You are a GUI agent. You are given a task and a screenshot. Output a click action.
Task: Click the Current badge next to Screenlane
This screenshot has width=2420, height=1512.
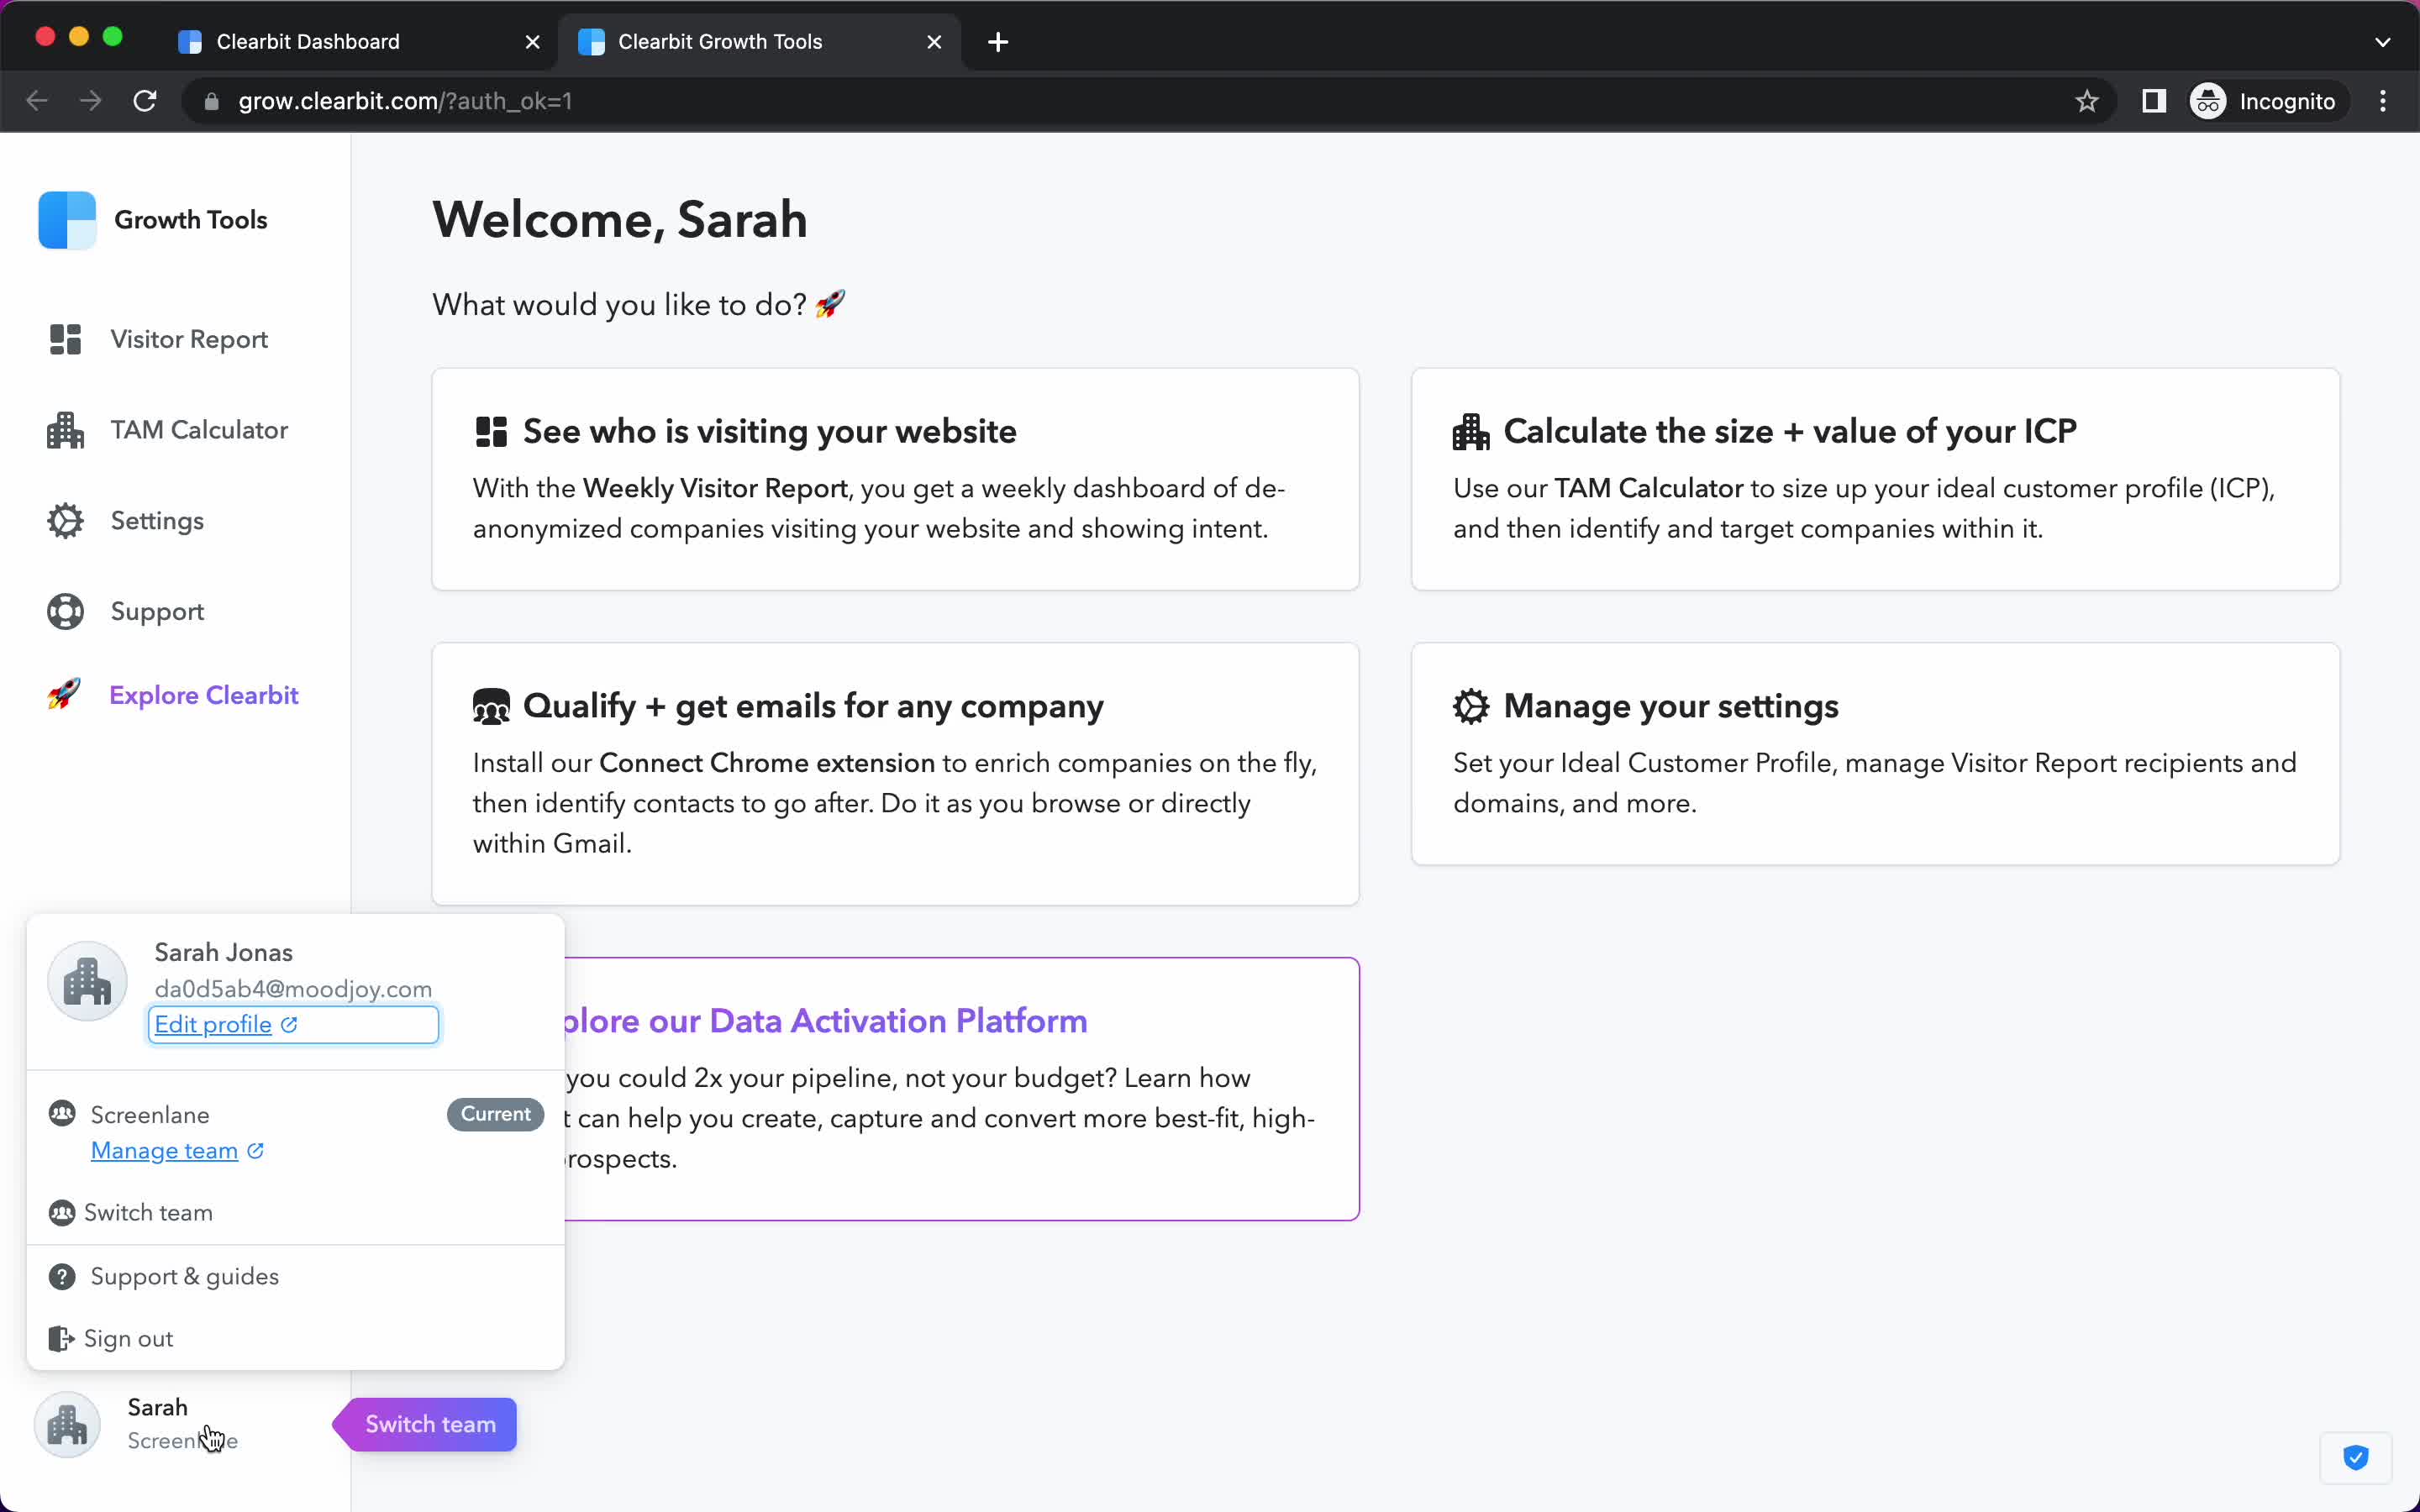496,1114
